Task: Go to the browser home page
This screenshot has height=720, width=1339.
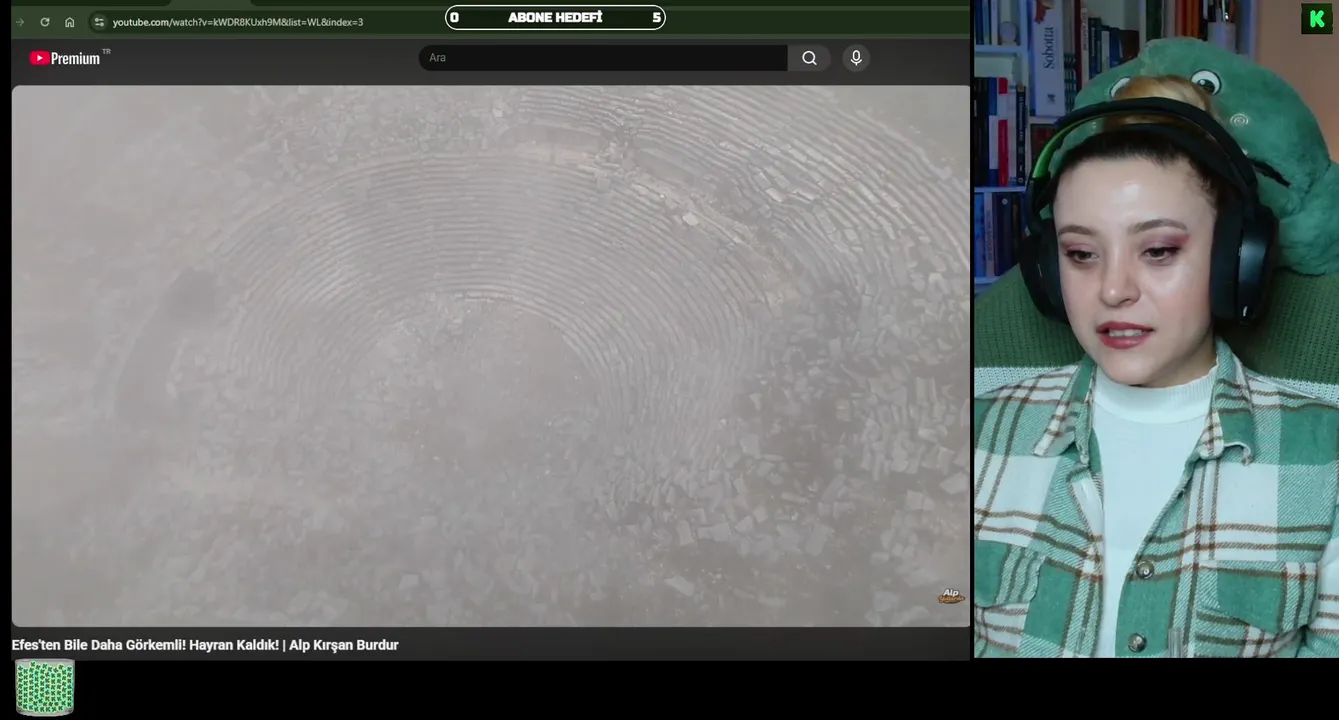Action: pos(69,22)
